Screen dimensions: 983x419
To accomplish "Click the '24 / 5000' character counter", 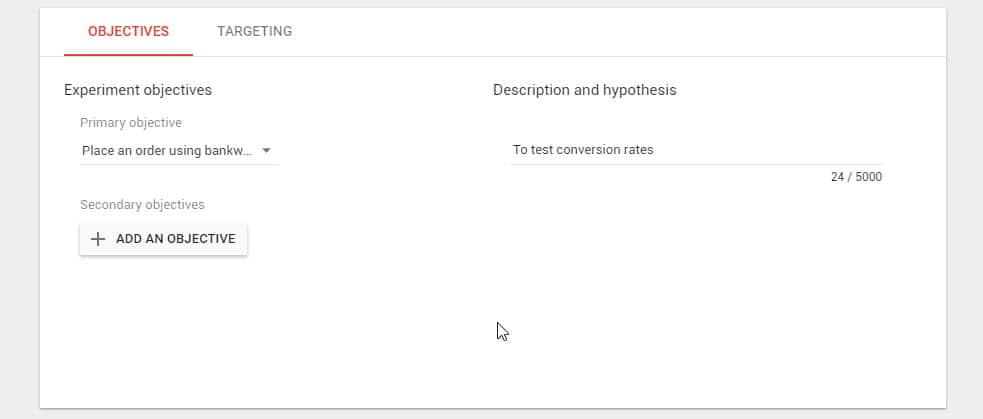I will pyautogui.click(x=856, y=177).
